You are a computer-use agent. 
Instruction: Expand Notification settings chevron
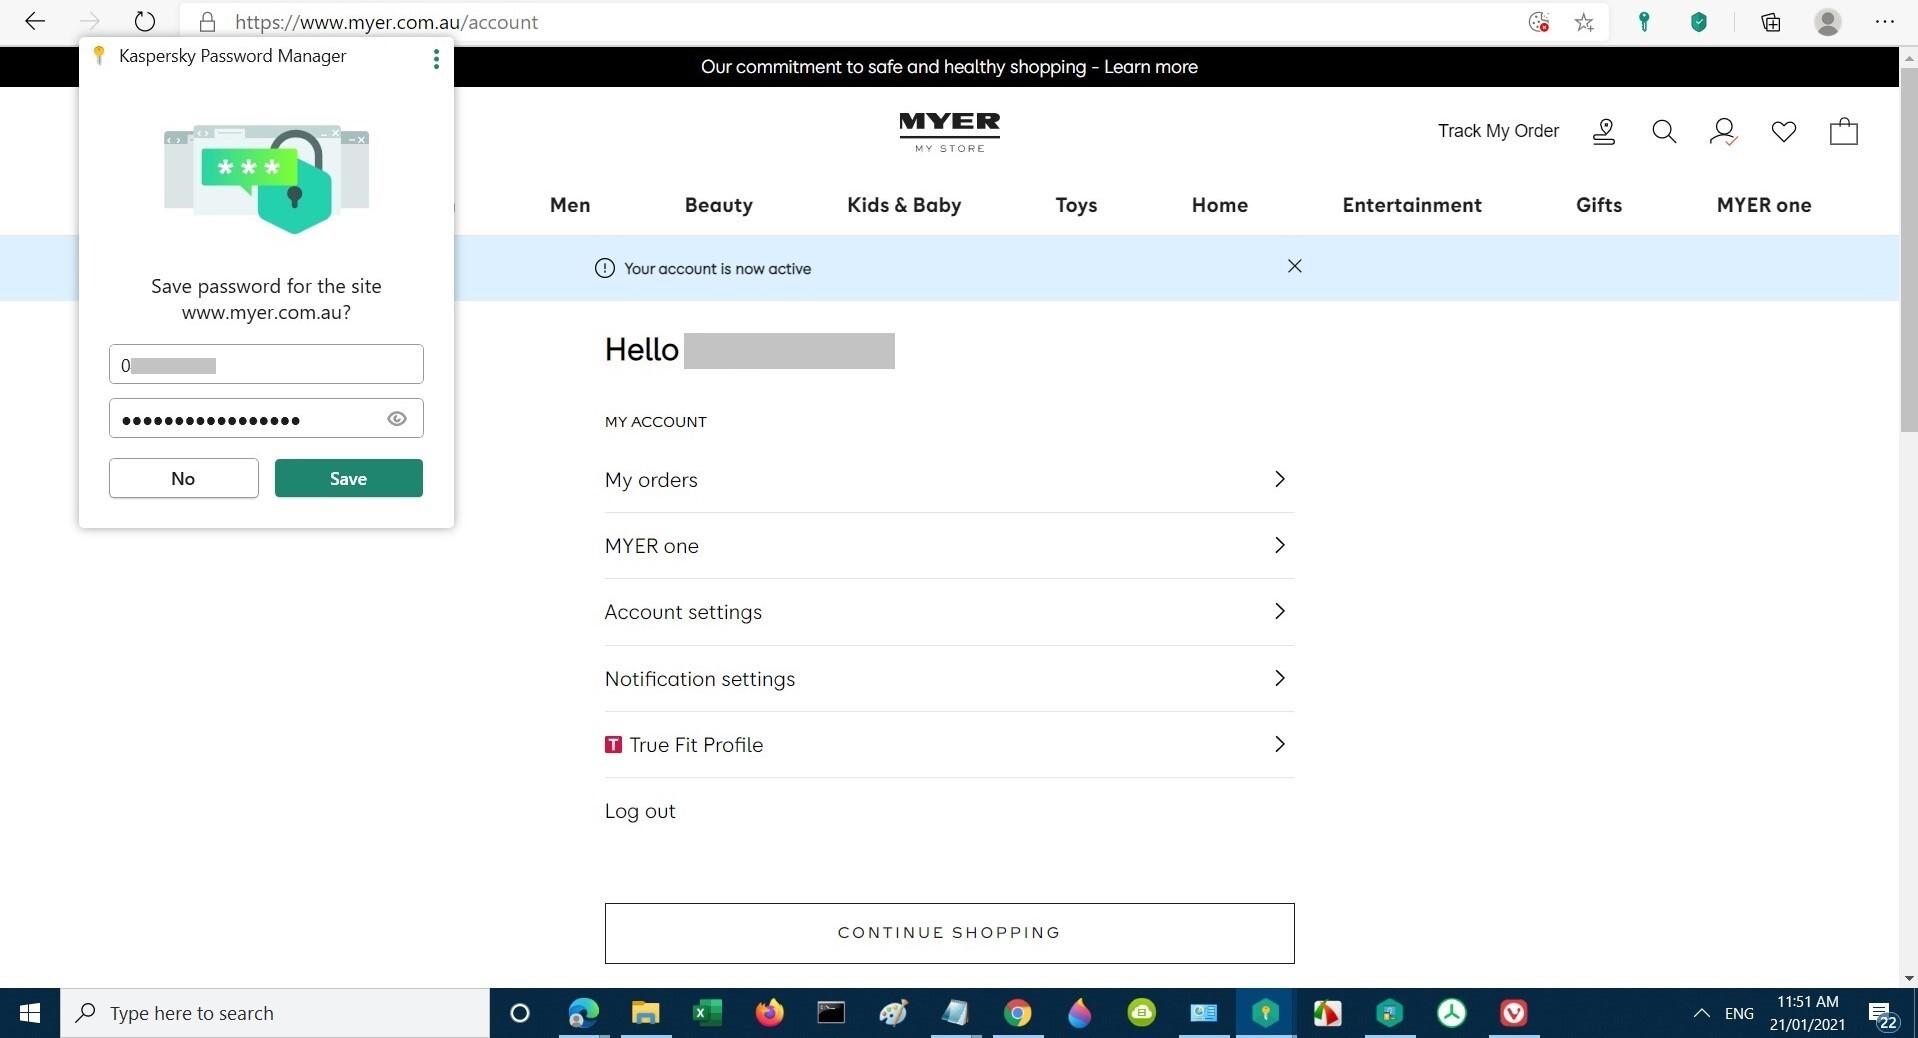[1279, 678]
